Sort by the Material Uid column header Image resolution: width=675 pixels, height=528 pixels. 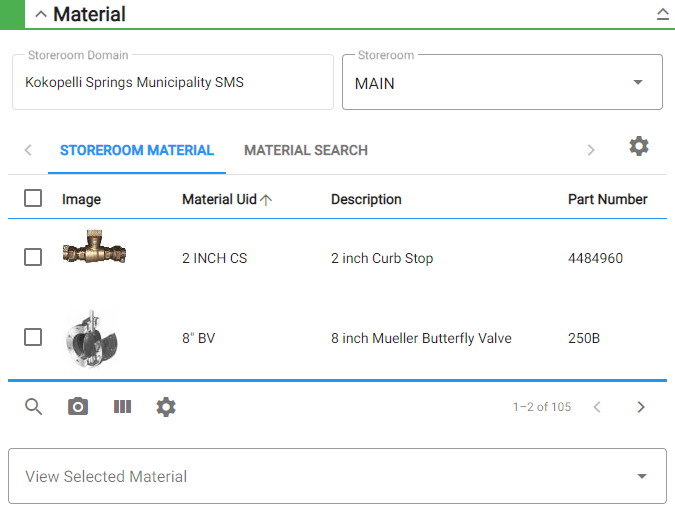coord(219,200)
